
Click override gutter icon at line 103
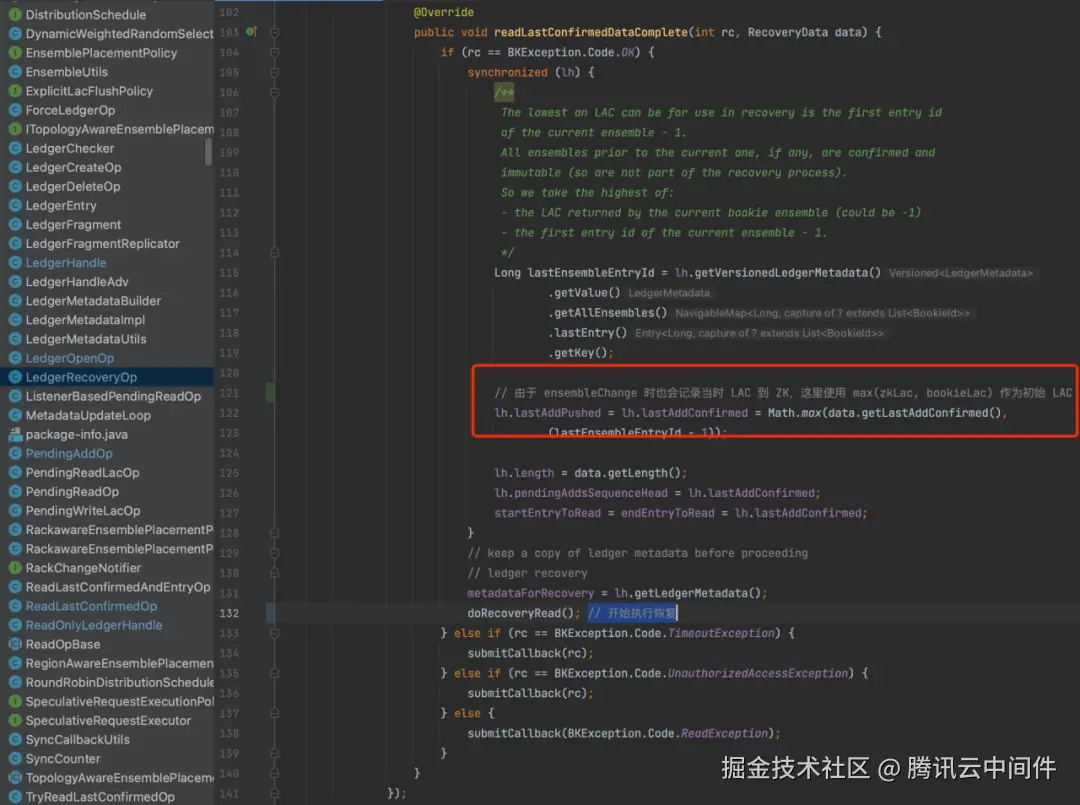click(x=251, y=32)
